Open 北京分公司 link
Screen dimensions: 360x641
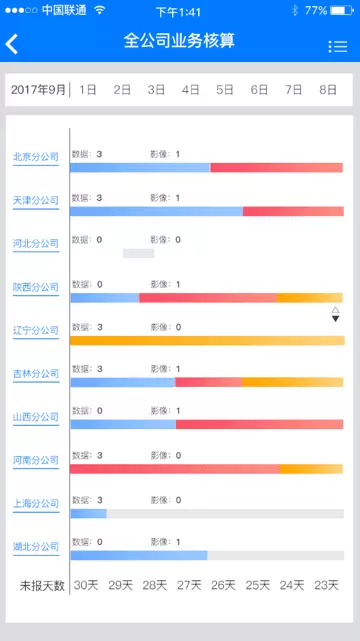(36, 157)
